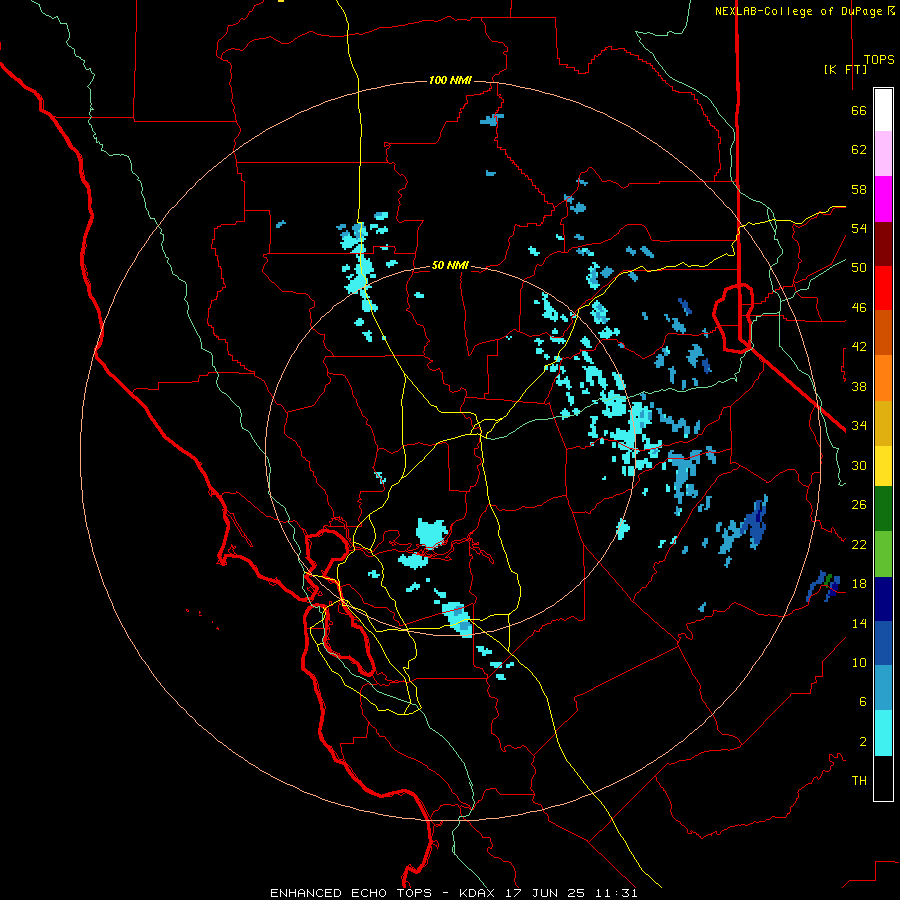Click the '34' legend value
900x900 pixels.
coord(859,426)
